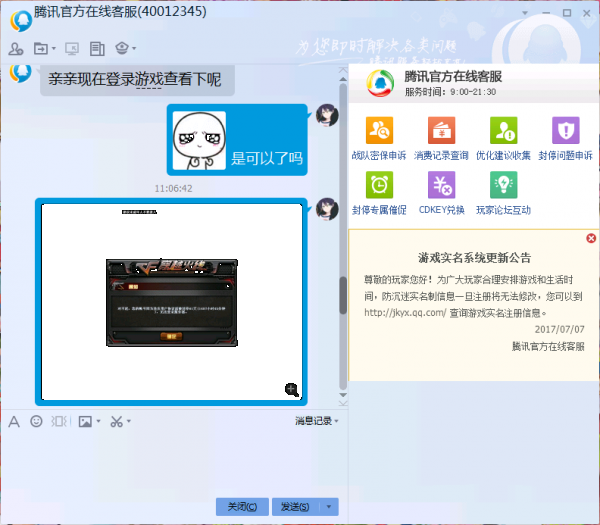Expand the send picture dropdown arrow
This screenshot has width=600, height=525.
click(98, 421)
